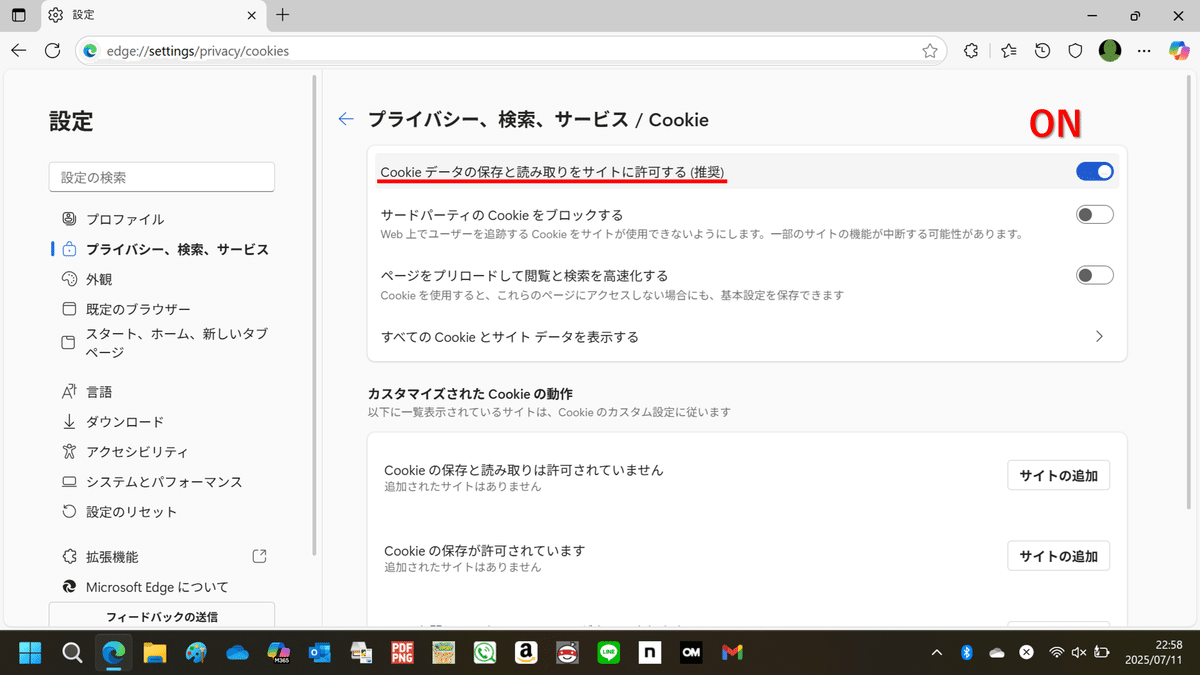This screenshot has height=675, width=1200.
Task: Open the Microsoft 365 Copilot taskbar app
Action: click(x=279, y=652)
